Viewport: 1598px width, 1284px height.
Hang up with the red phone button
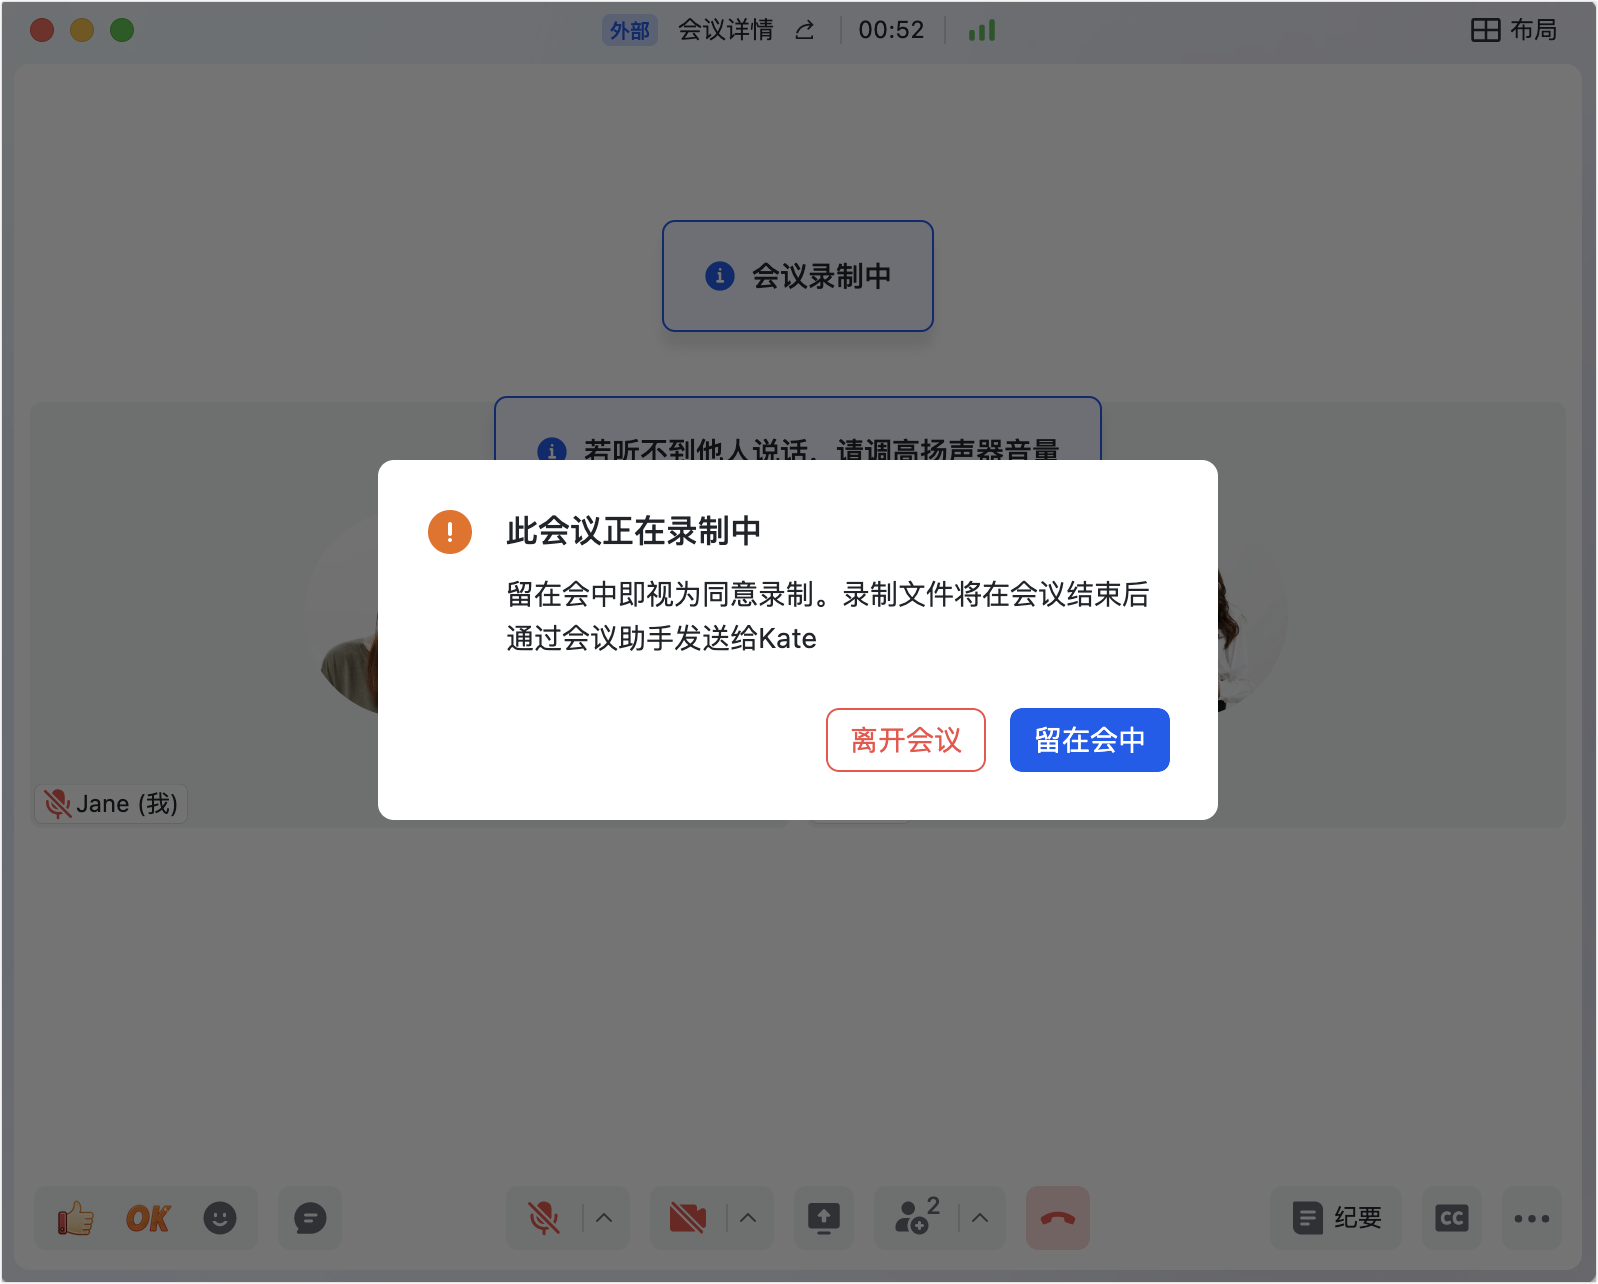click(x=1058, y=1218)
